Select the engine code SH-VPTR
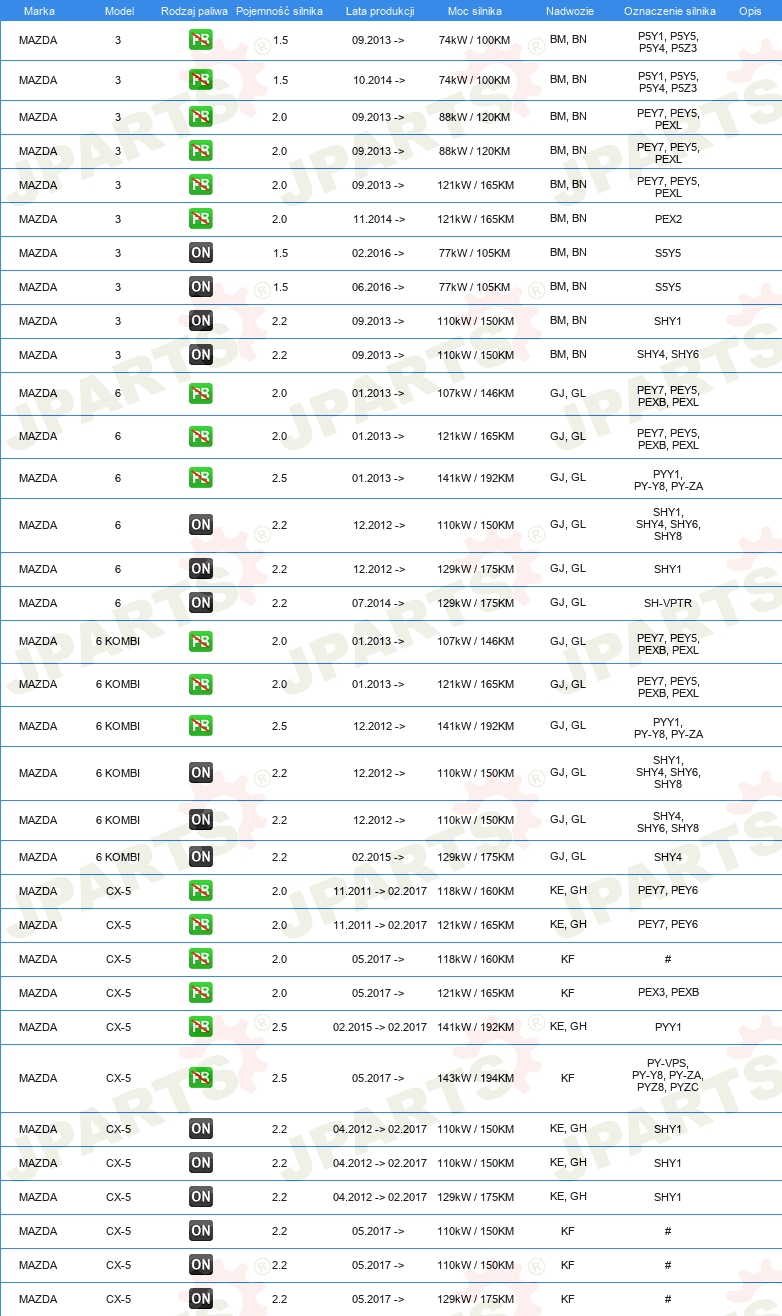Viewport: 782px width, 1316px height. [x=668, y=603]
